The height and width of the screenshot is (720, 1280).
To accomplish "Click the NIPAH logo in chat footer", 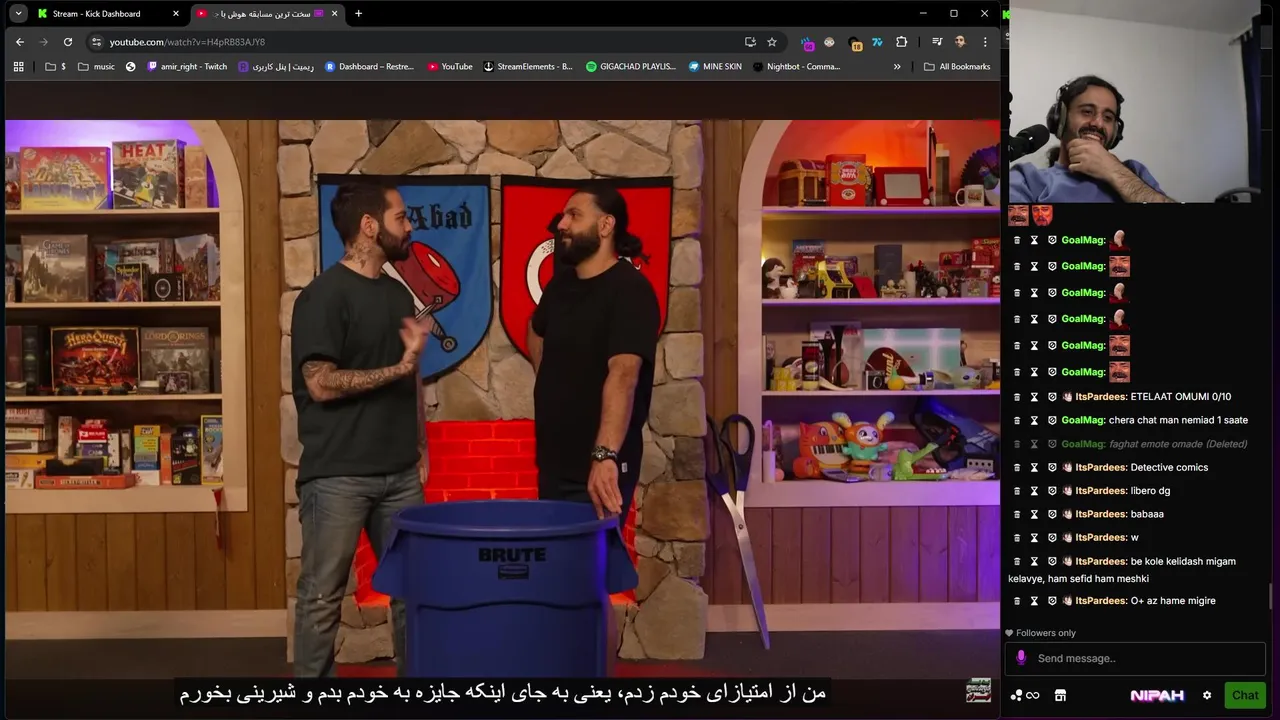I will point(1157,695).
